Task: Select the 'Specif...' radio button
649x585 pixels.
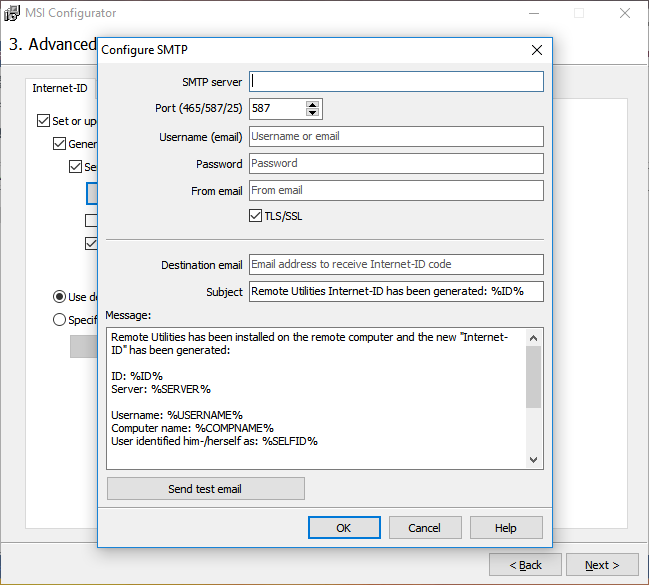Action: coord(59,320)
